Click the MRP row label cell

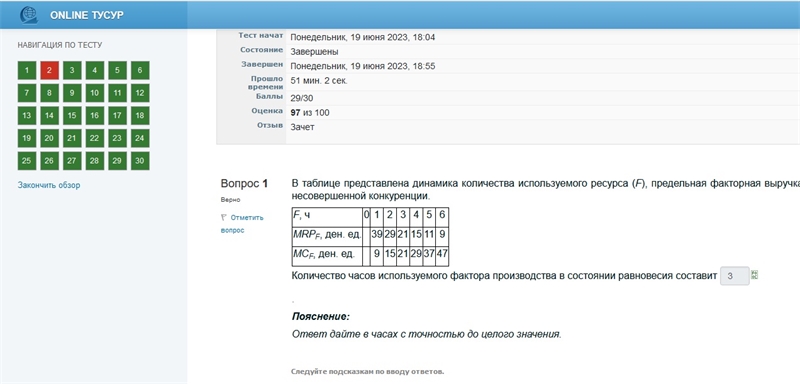click(327, 237)
